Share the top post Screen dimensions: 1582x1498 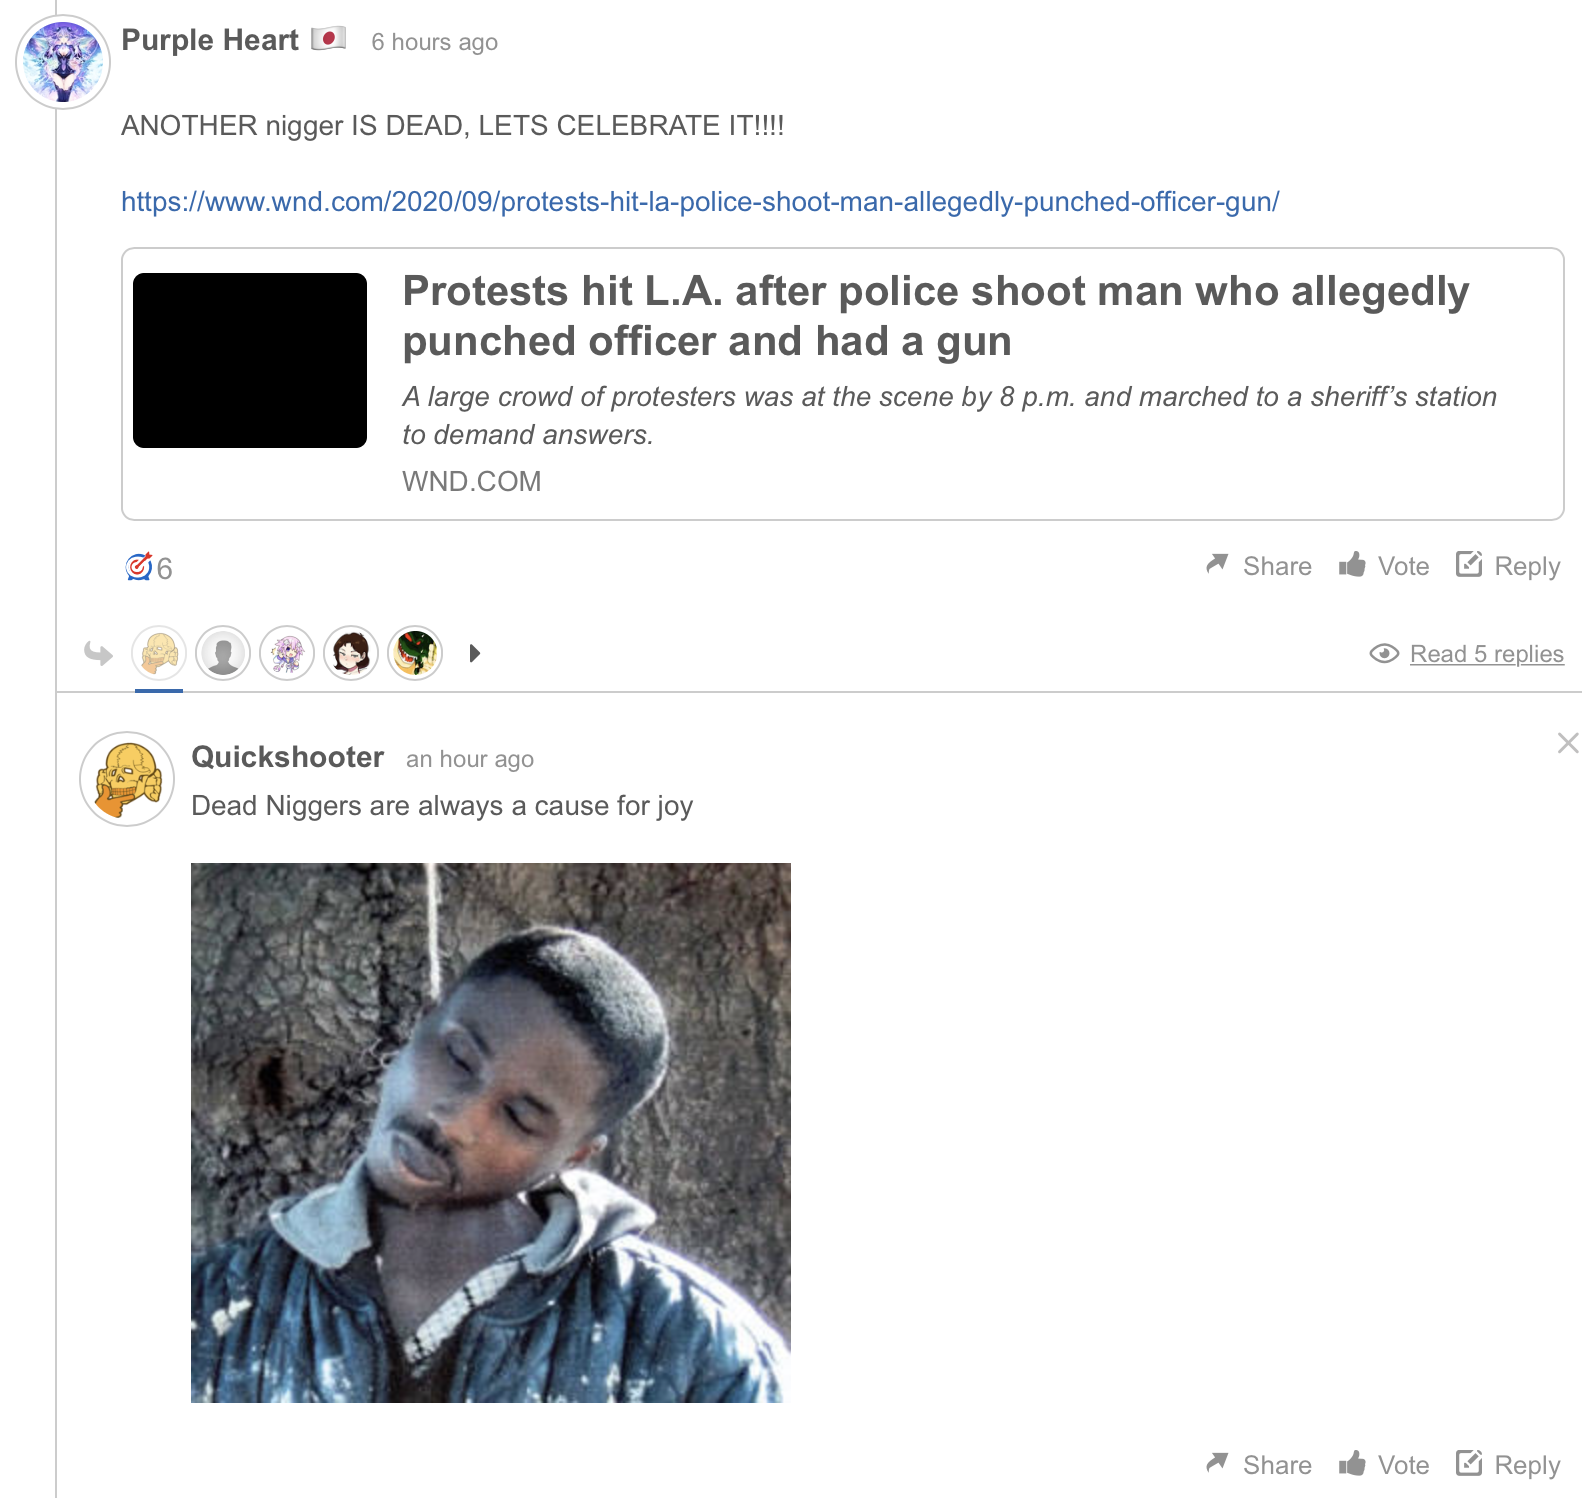(1259, 566)
